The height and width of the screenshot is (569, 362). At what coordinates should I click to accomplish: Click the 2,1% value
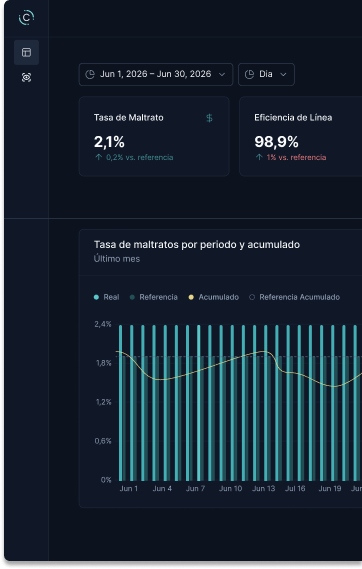109,142
